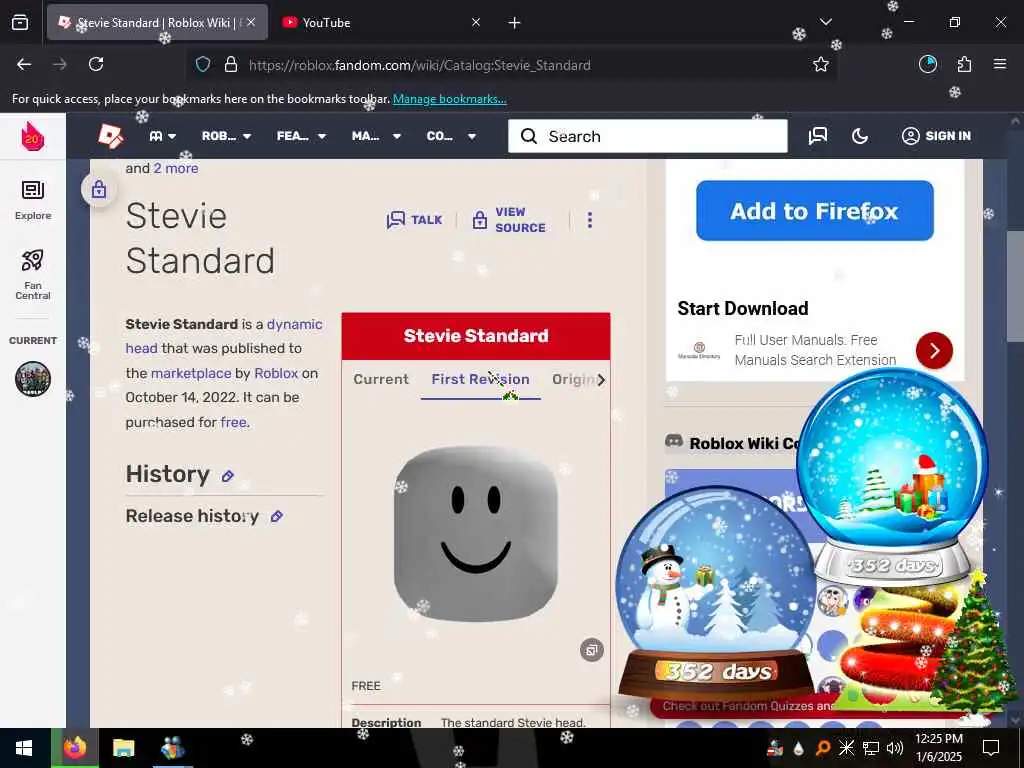
Task: Open File Explorer from the taskbar
Action: pyautogui.click(x=123, y=748)
